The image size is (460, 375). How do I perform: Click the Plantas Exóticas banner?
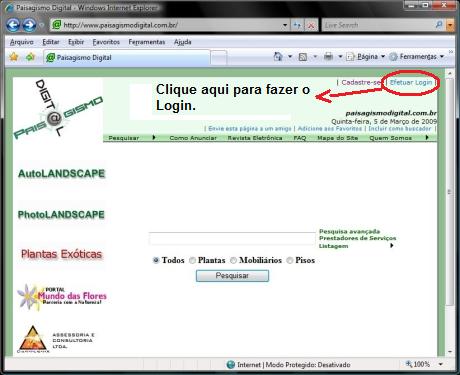(x=61, y=254)
